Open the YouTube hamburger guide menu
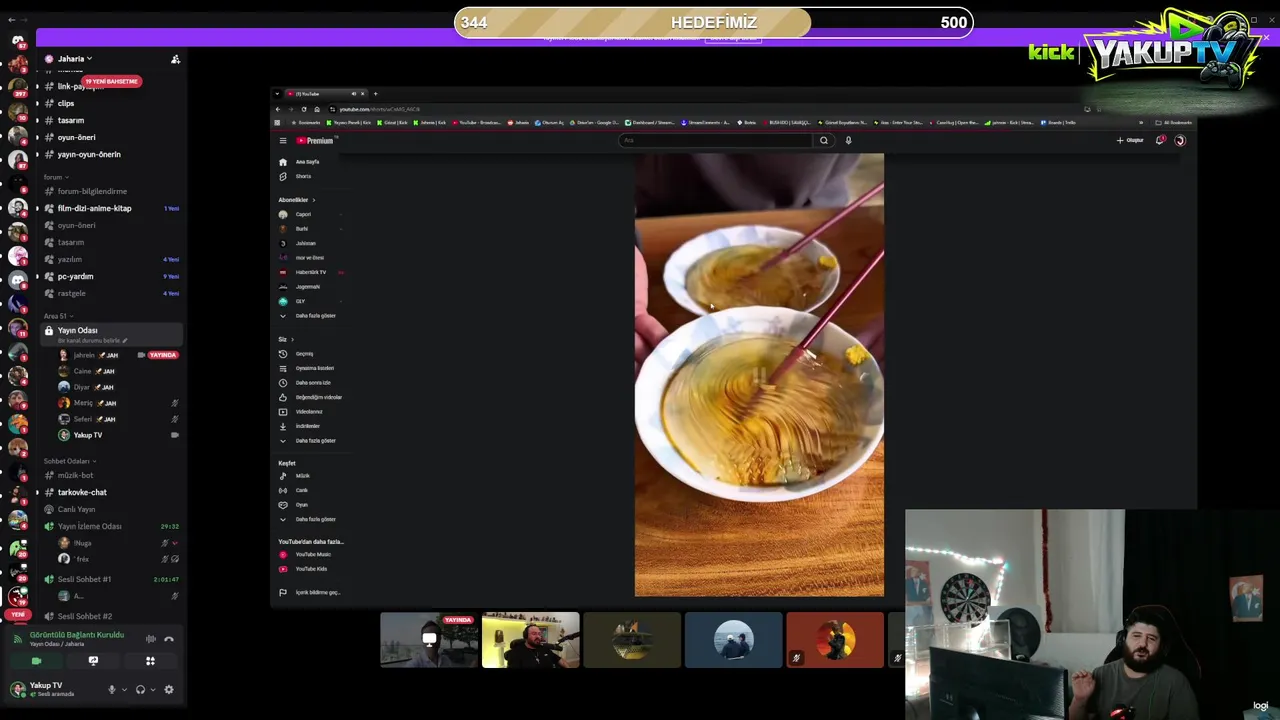 [x=283, y=141]
